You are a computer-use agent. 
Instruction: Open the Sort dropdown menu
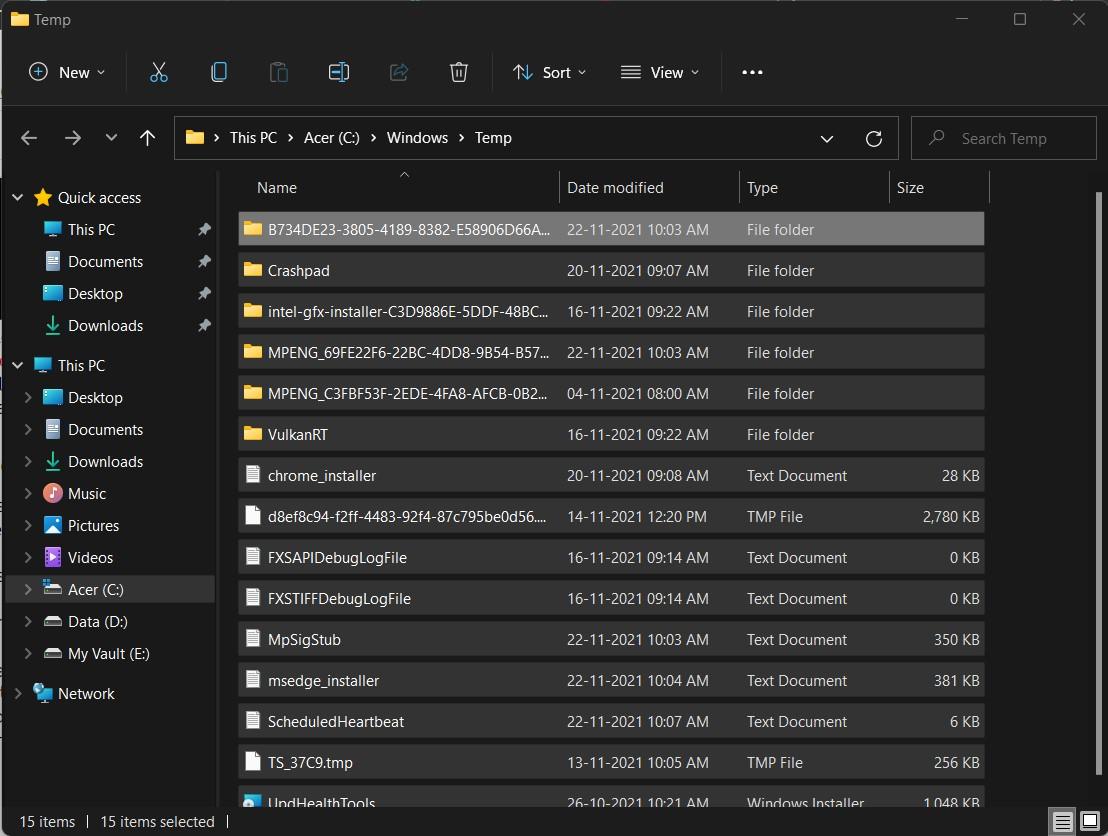click(549, 72)
